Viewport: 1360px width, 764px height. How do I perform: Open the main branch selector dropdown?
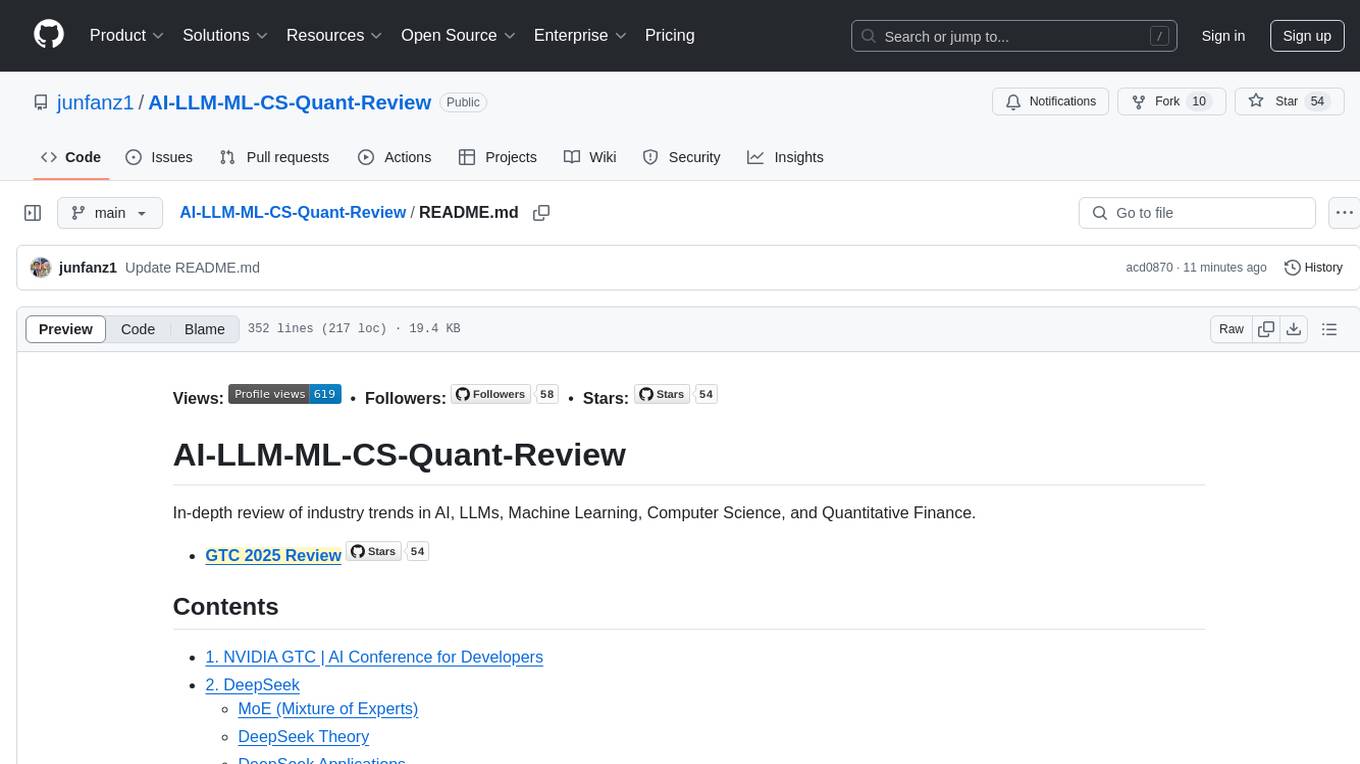tap(110, 213)
